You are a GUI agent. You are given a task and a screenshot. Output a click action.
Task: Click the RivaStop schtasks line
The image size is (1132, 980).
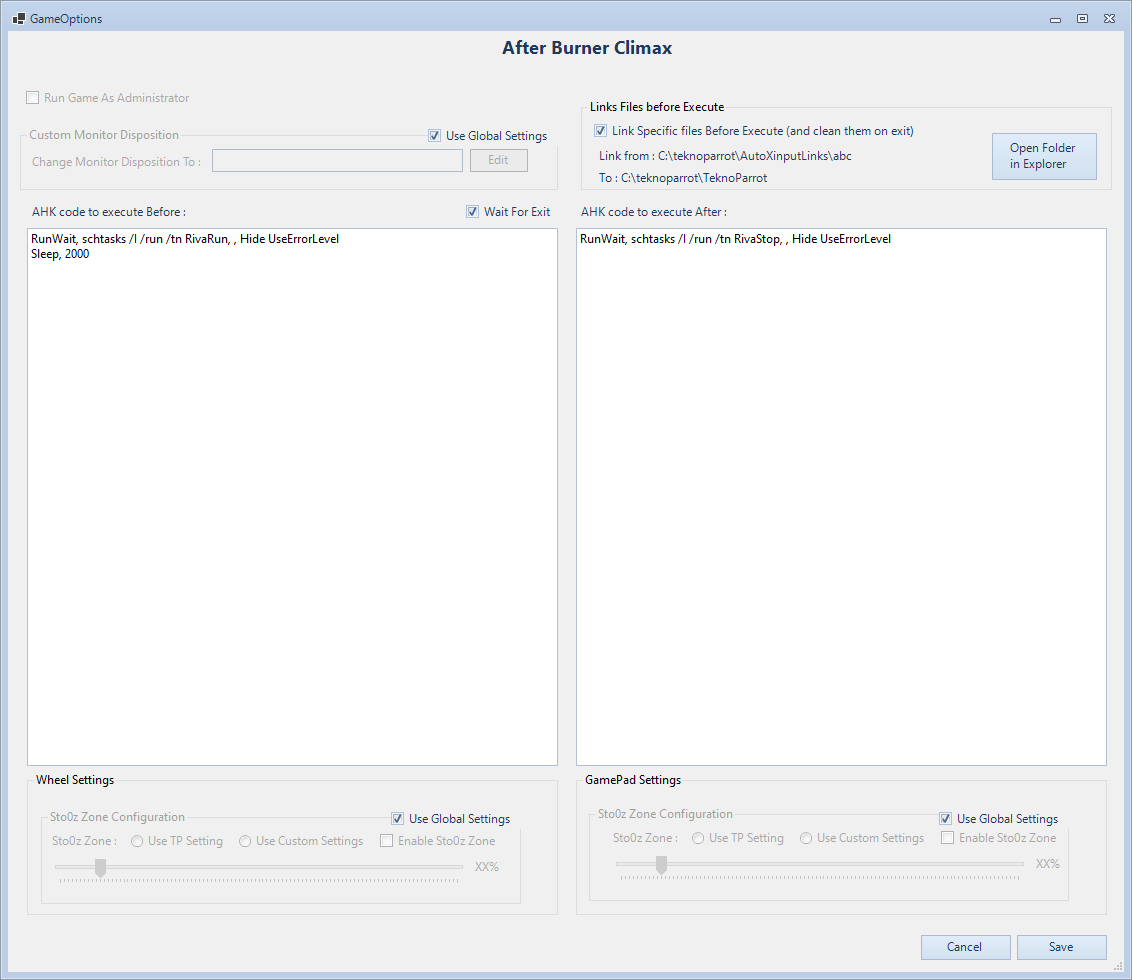[x=736, y=239]
